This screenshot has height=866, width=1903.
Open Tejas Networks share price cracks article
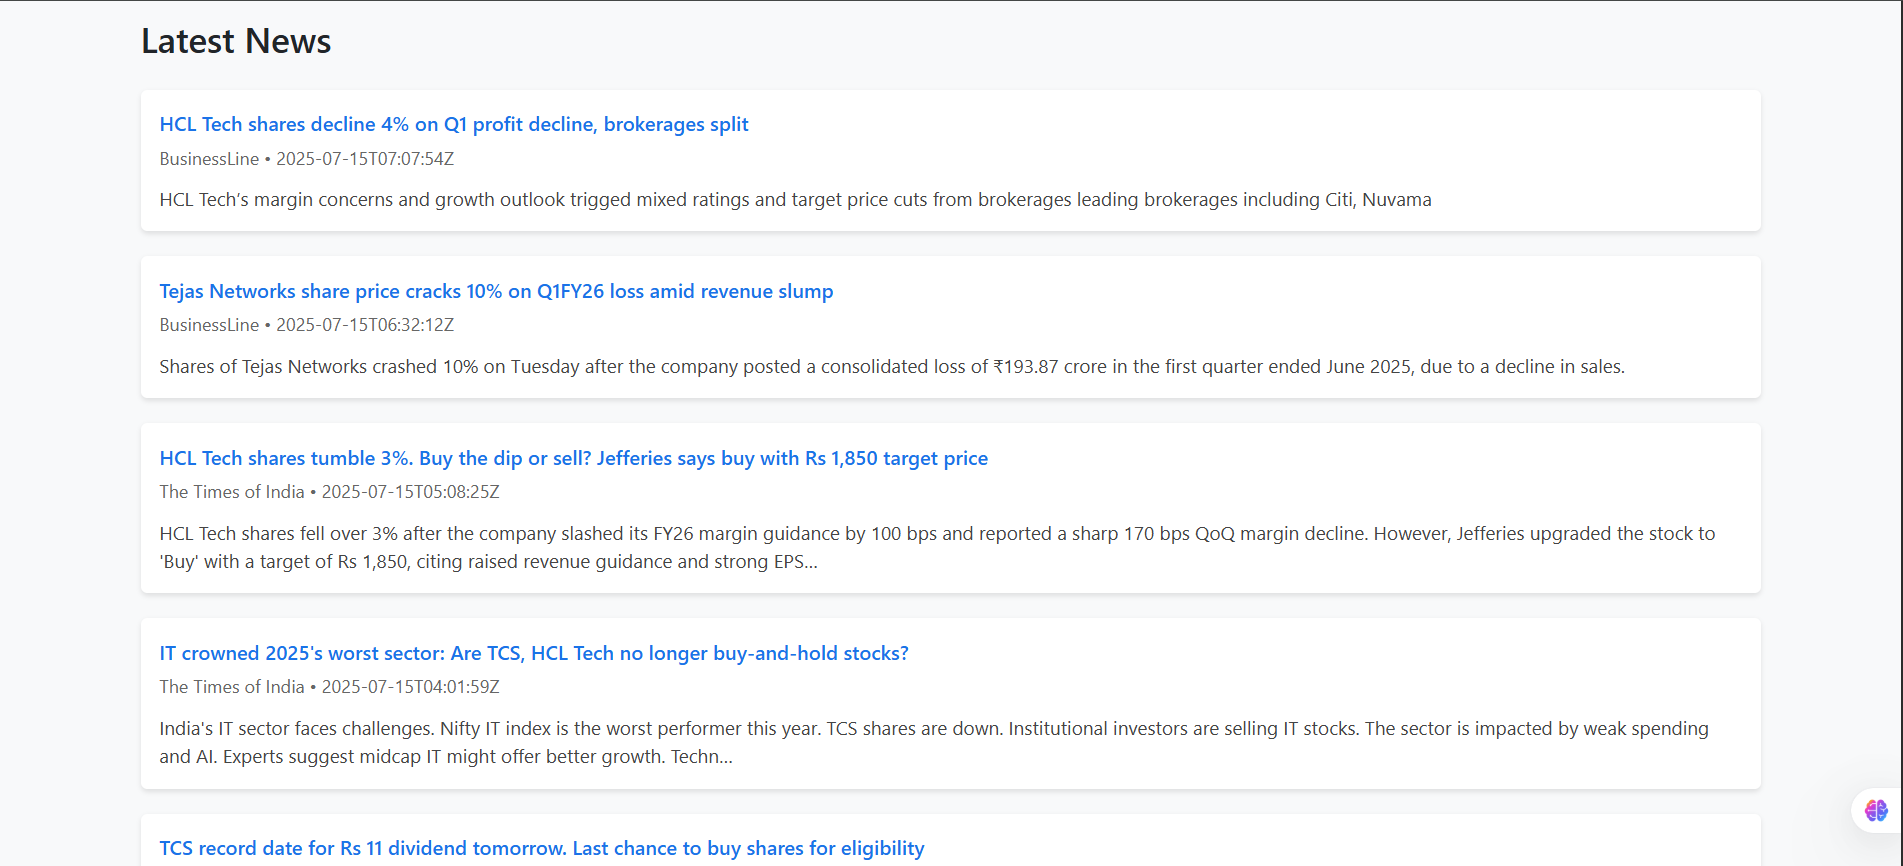click(496, 291)
